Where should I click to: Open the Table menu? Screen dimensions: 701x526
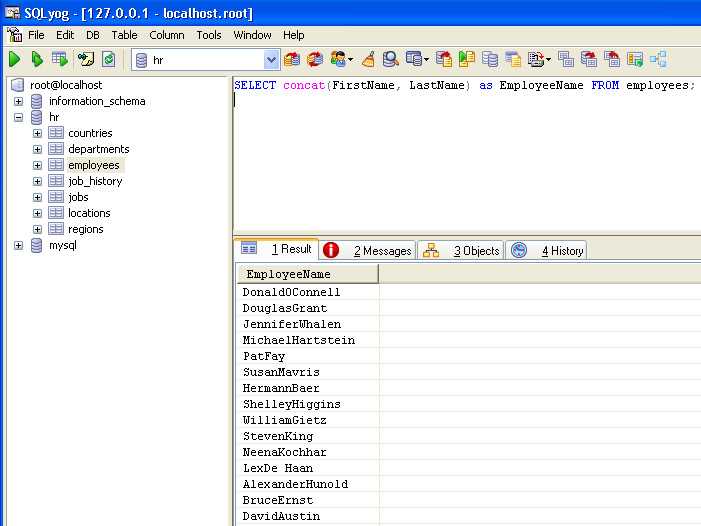tap(125, 35)
